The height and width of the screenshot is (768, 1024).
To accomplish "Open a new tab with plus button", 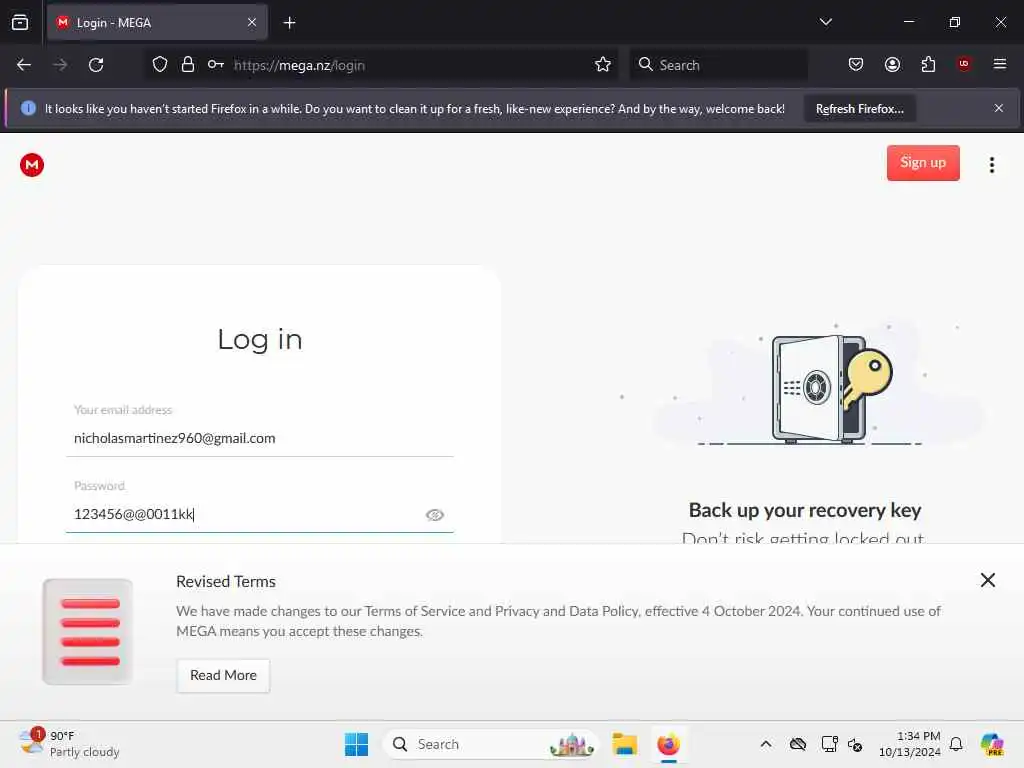I will click(289, 23).
